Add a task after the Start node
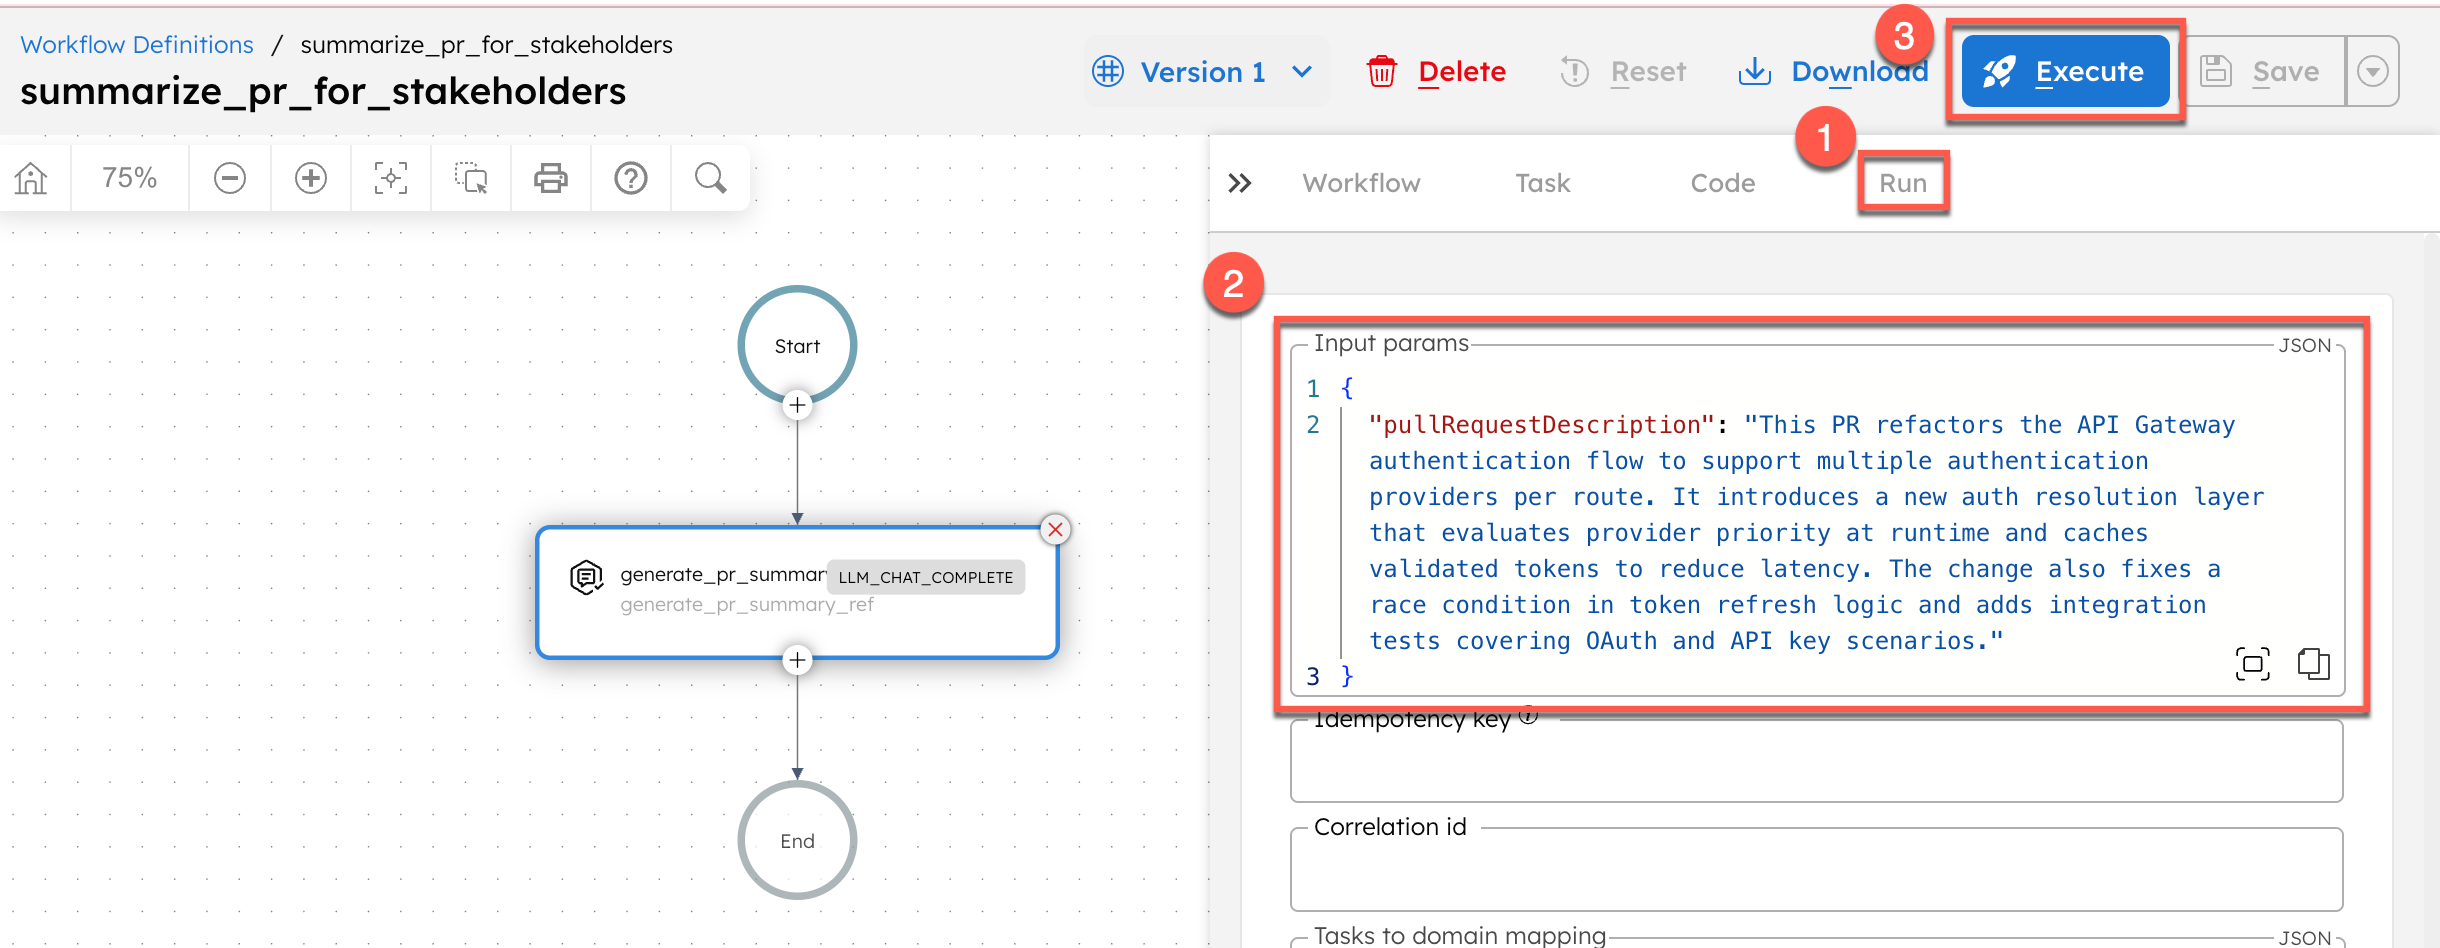The image size is (2440, 948). click(x=797, y=405)
